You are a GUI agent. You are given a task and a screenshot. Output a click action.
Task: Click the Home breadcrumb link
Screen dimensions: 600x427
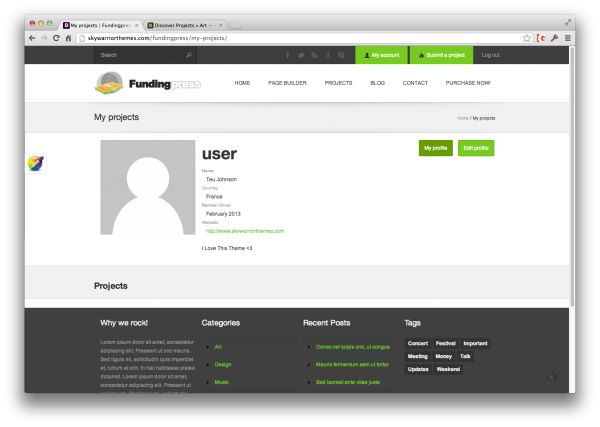(x=463, y=118)
